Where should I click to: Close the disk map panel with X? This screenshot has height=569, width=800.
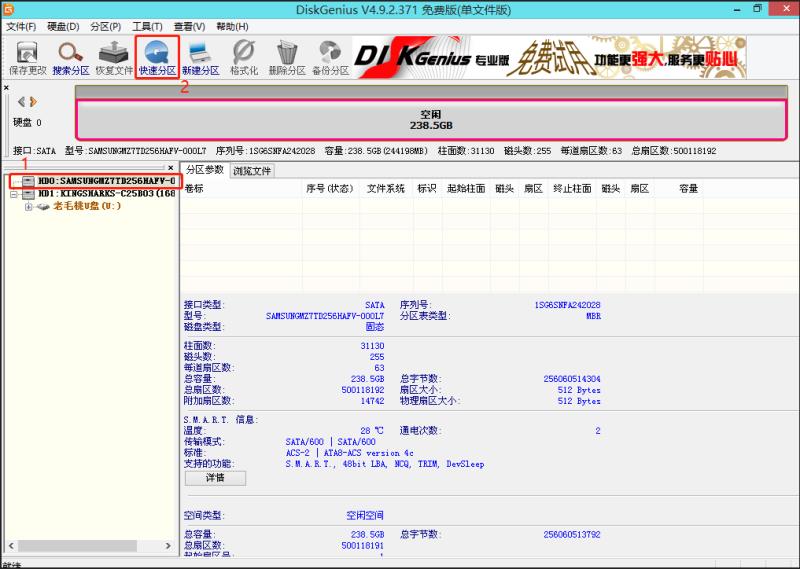tap(7, 88)
